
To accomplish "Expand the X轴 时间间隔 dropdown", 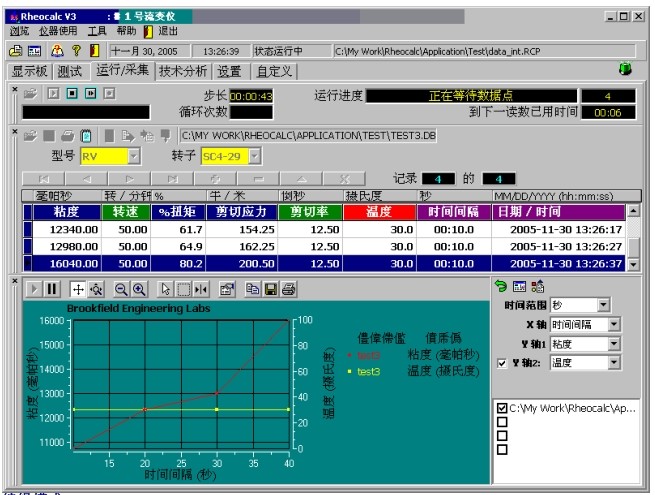I will [x=613, y=325].
